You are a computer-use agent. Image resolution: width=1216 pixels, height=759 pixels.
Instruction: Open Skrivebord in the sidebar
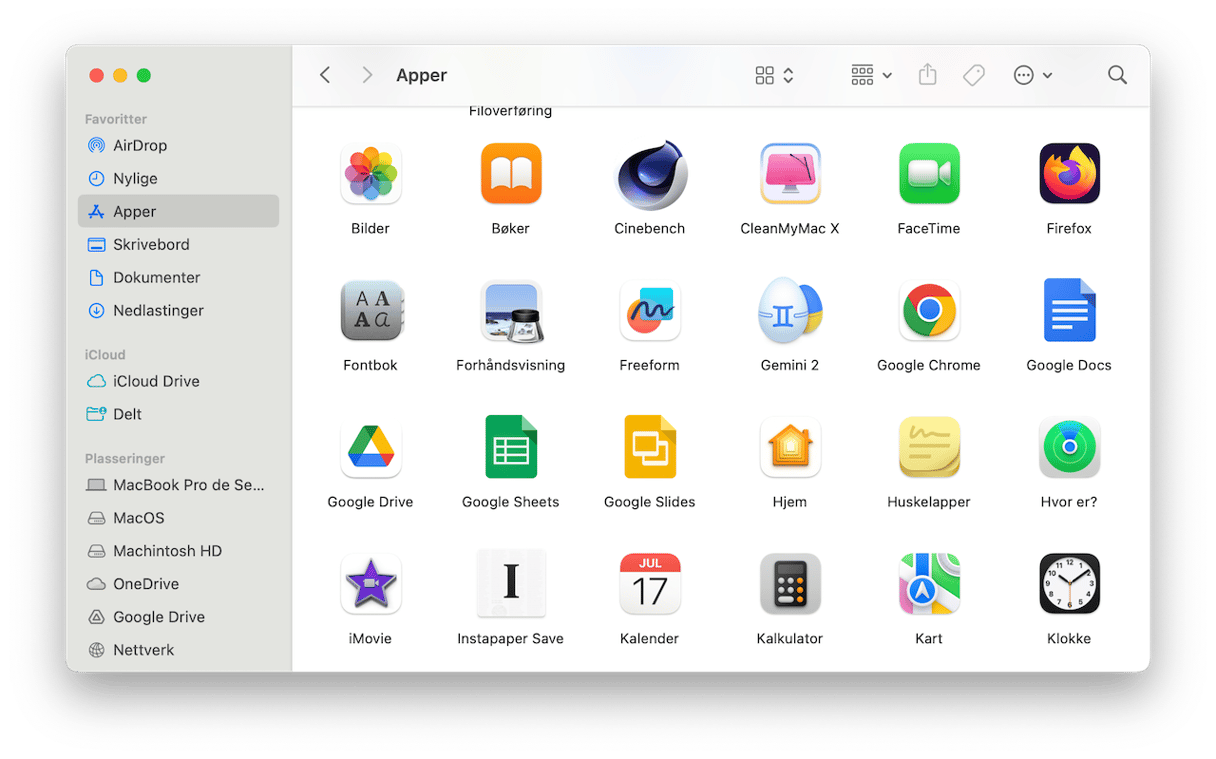click(178, 244)
